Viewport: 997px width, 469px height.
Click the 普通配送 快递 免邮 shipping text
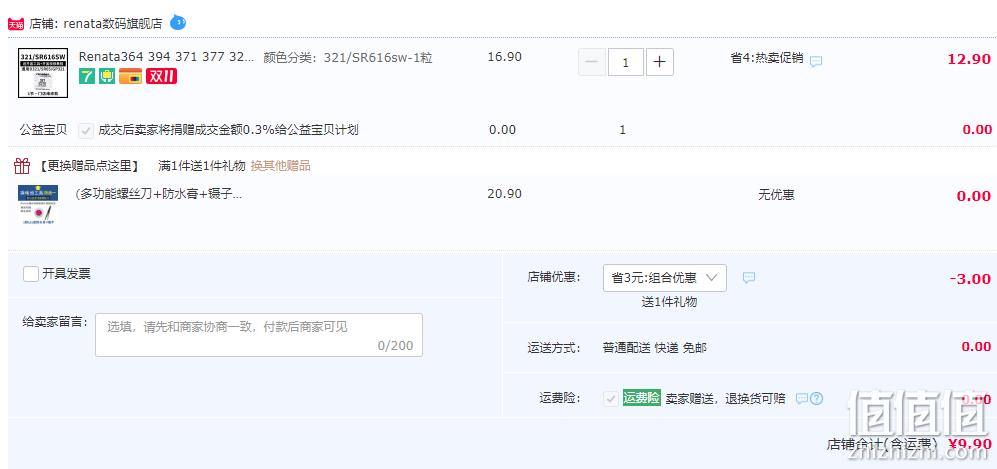[654, 348]
